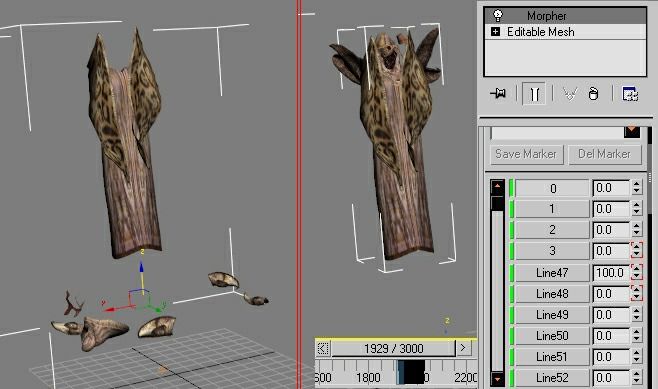Click Line52 spinner arrows

637,378
